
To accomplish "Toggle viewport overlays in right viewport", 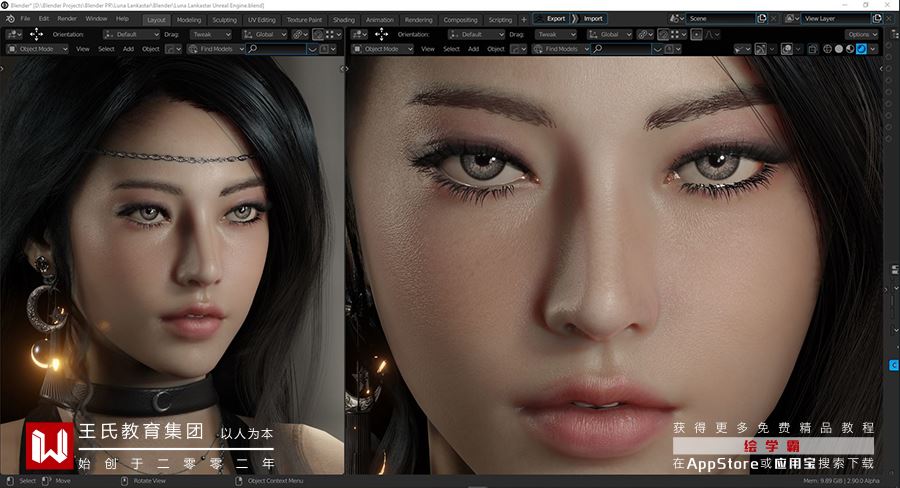I will (787, 49).
